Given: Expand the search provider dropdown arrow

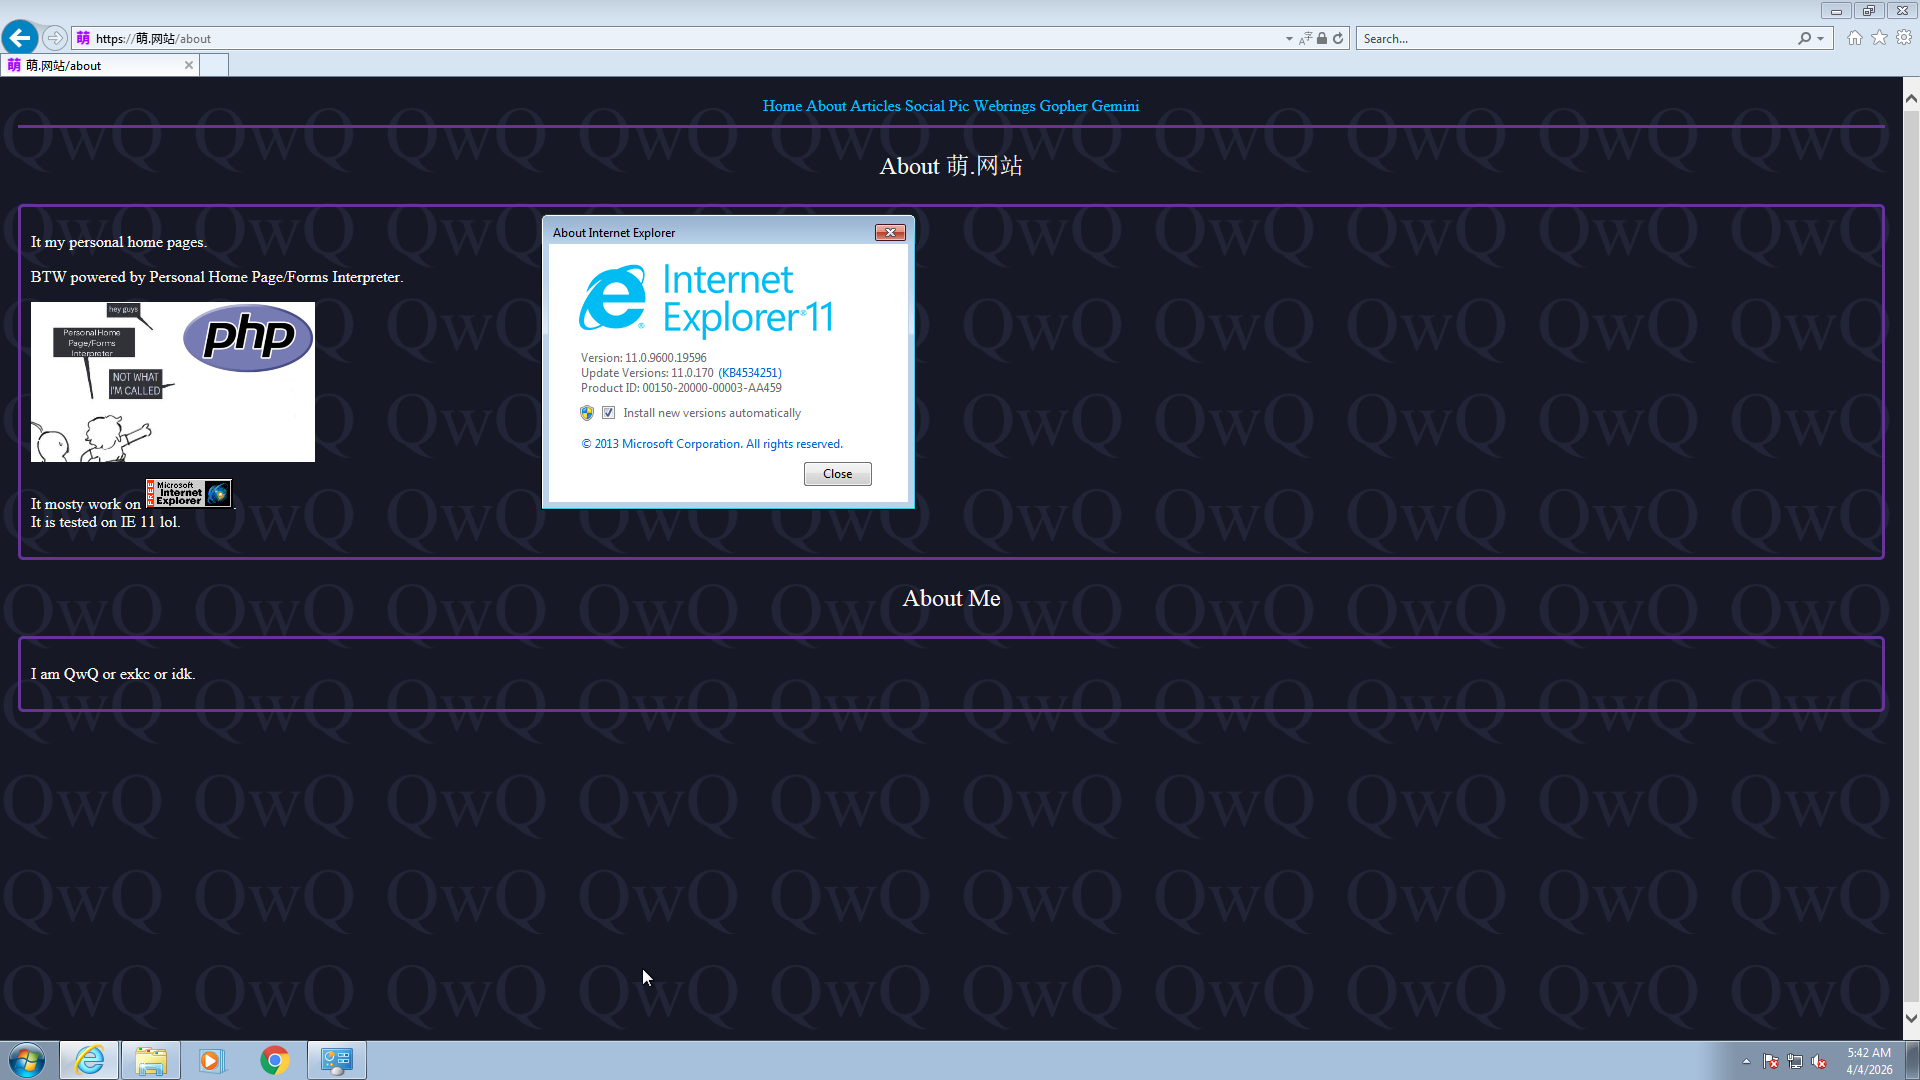Looking at the screenshot, I should point(1821,39).
